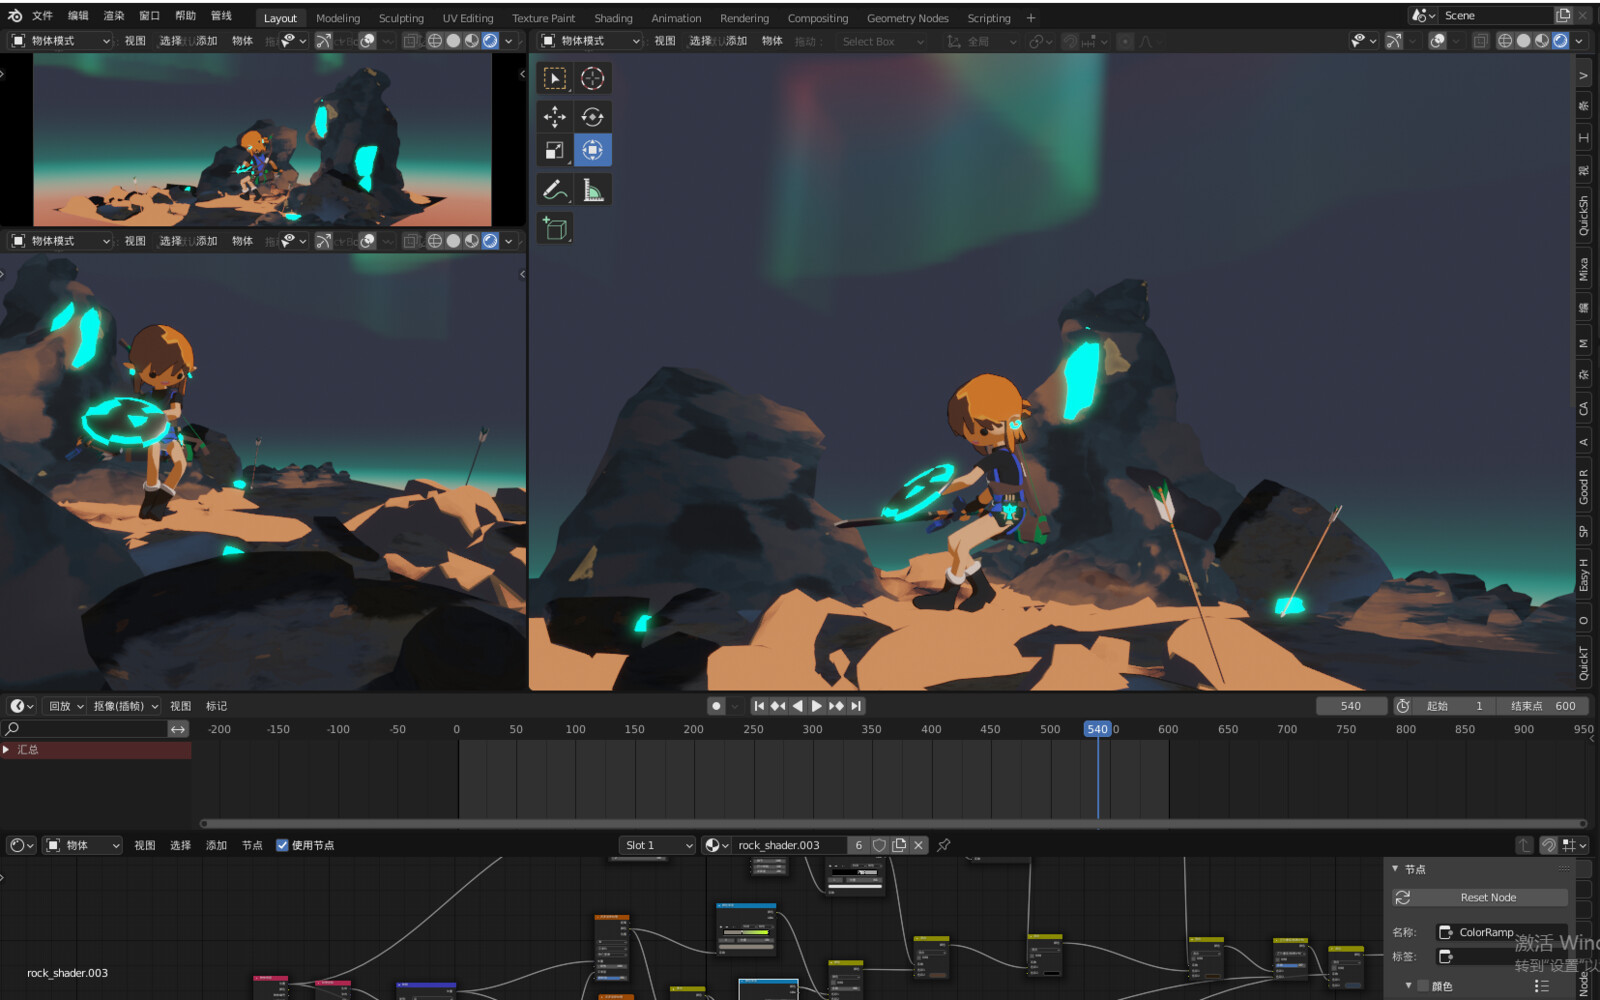Open the material browse dropdown

pyautogui.click(x=716, y=845)
